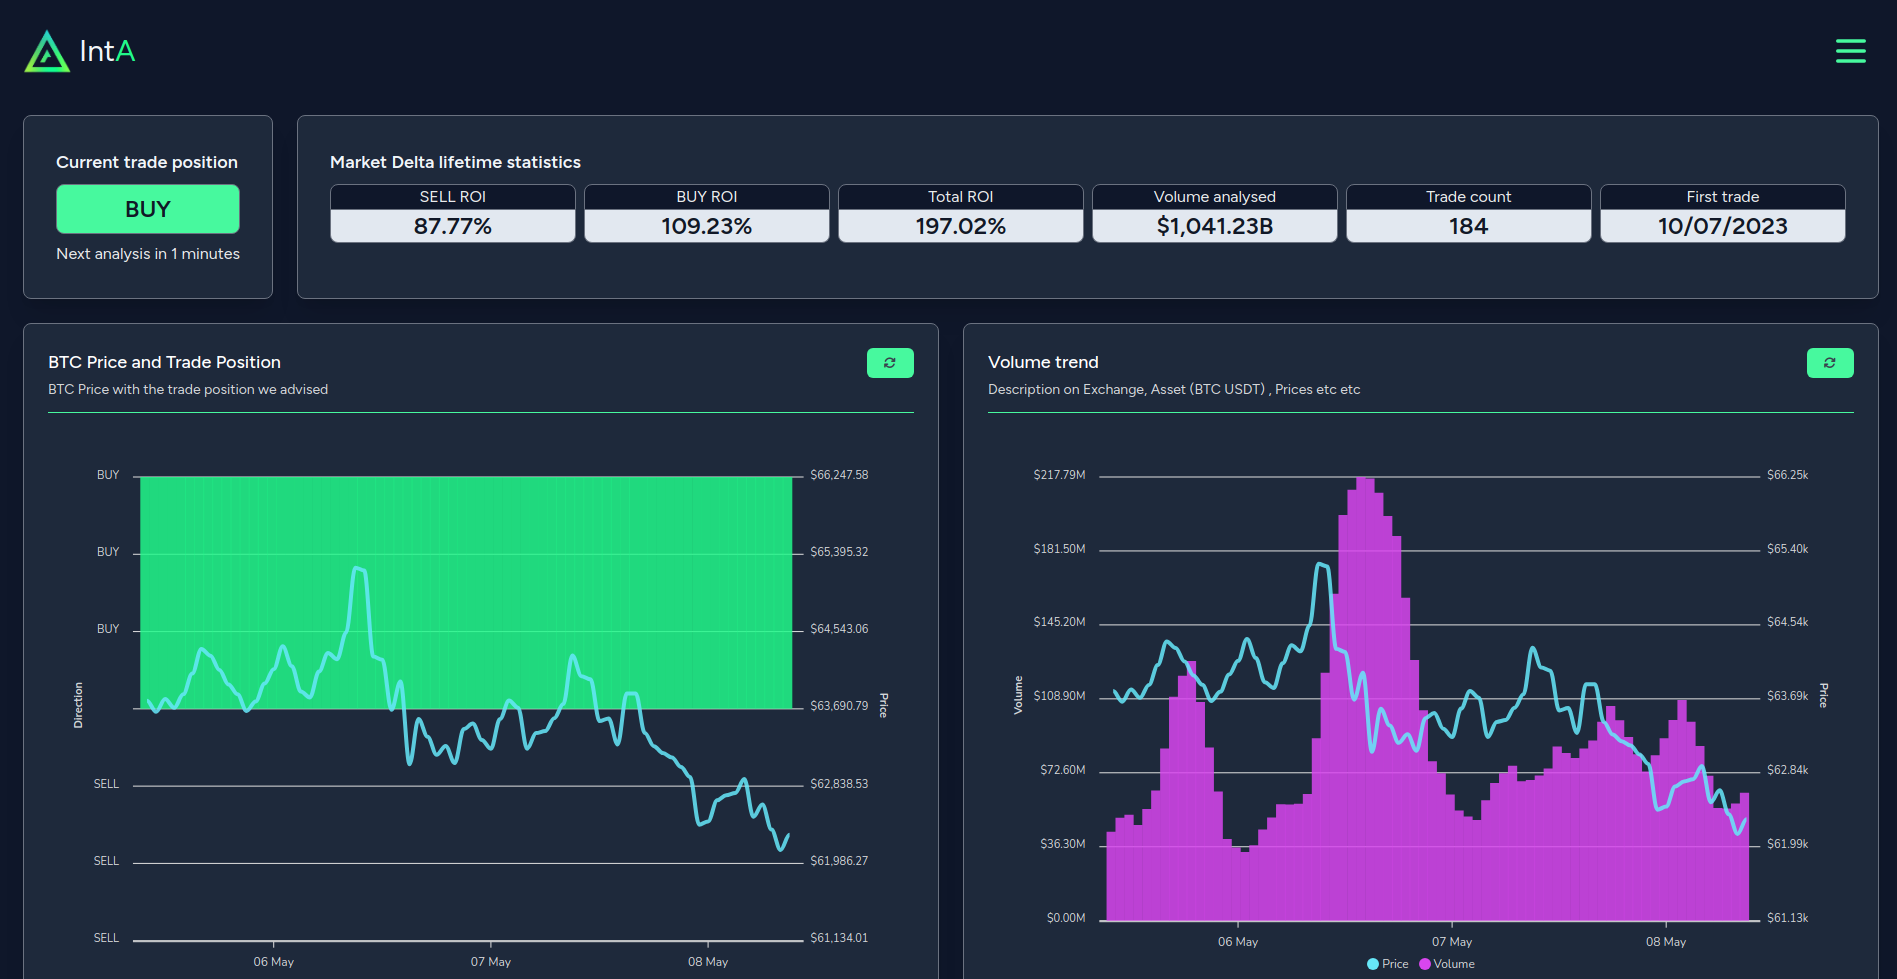Viewport: 1897px width, 979px height.
Task: Refresh the BTC Price and Trade Position chart
Action: tap(890, 363)
